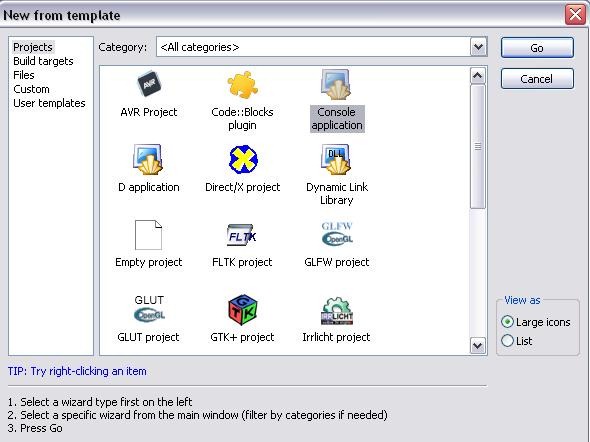Click the "D application" label
This screenshot has width=590, height=442.
pos(149,187)
